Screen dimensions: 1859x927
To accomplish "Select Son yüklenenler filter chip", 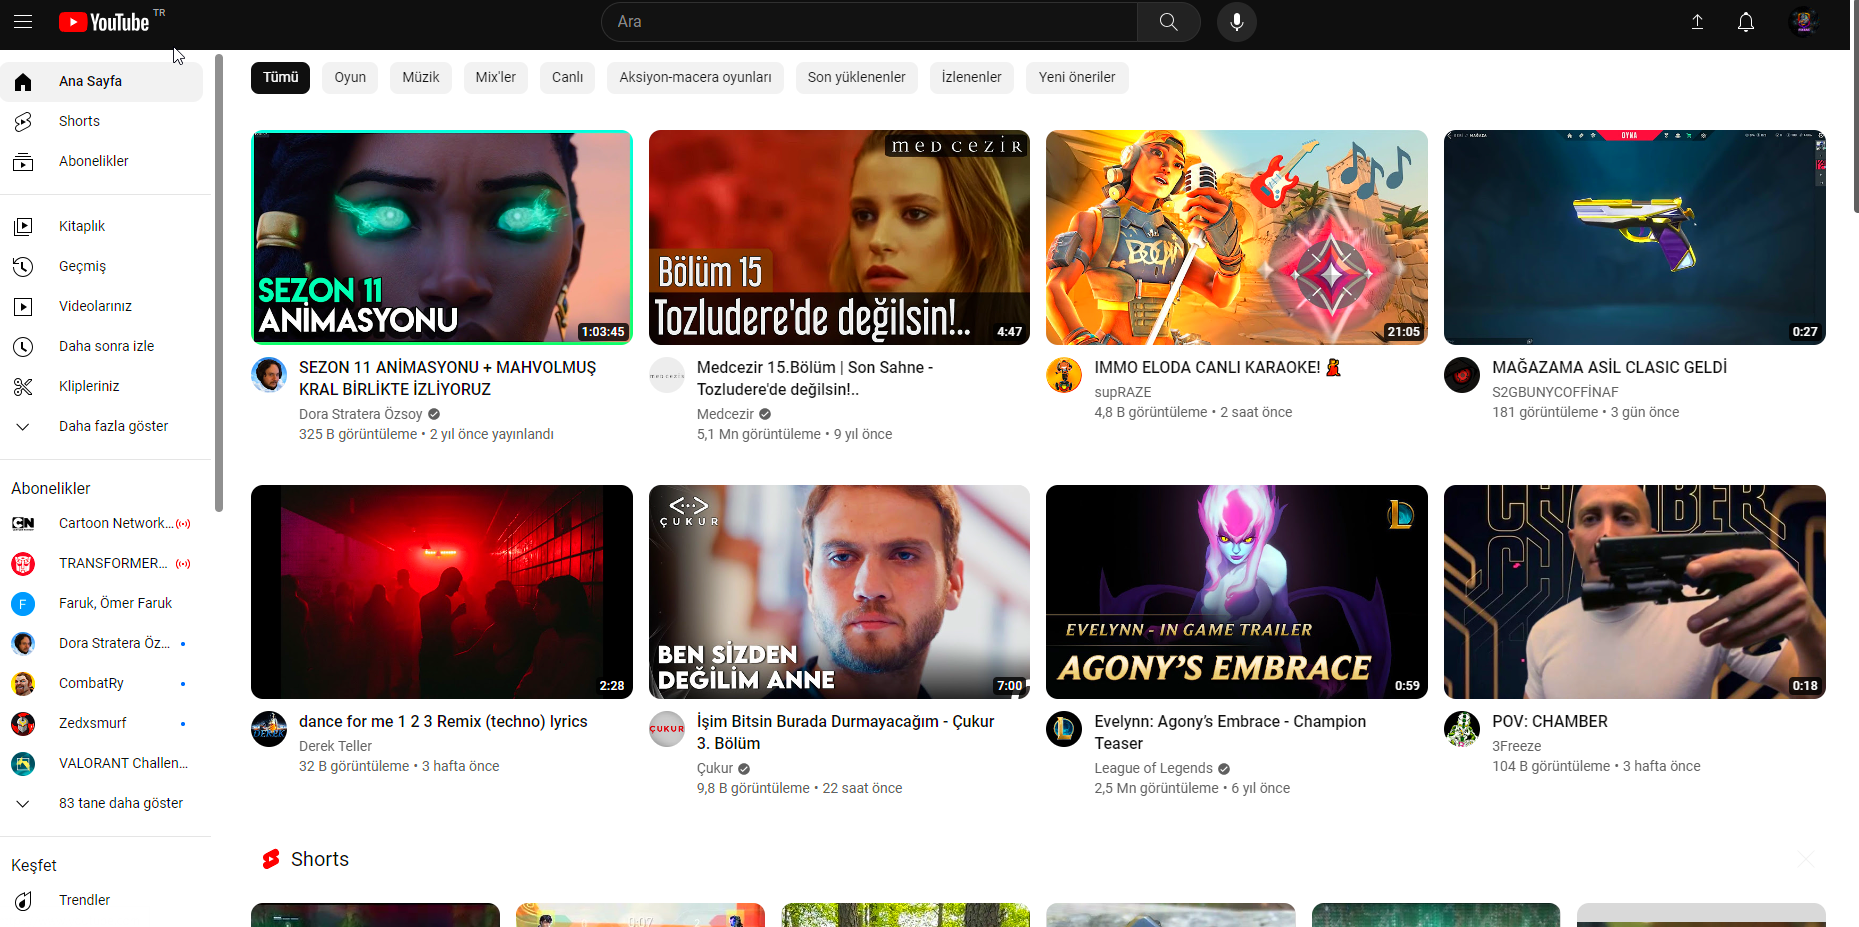I will [857, 77].
